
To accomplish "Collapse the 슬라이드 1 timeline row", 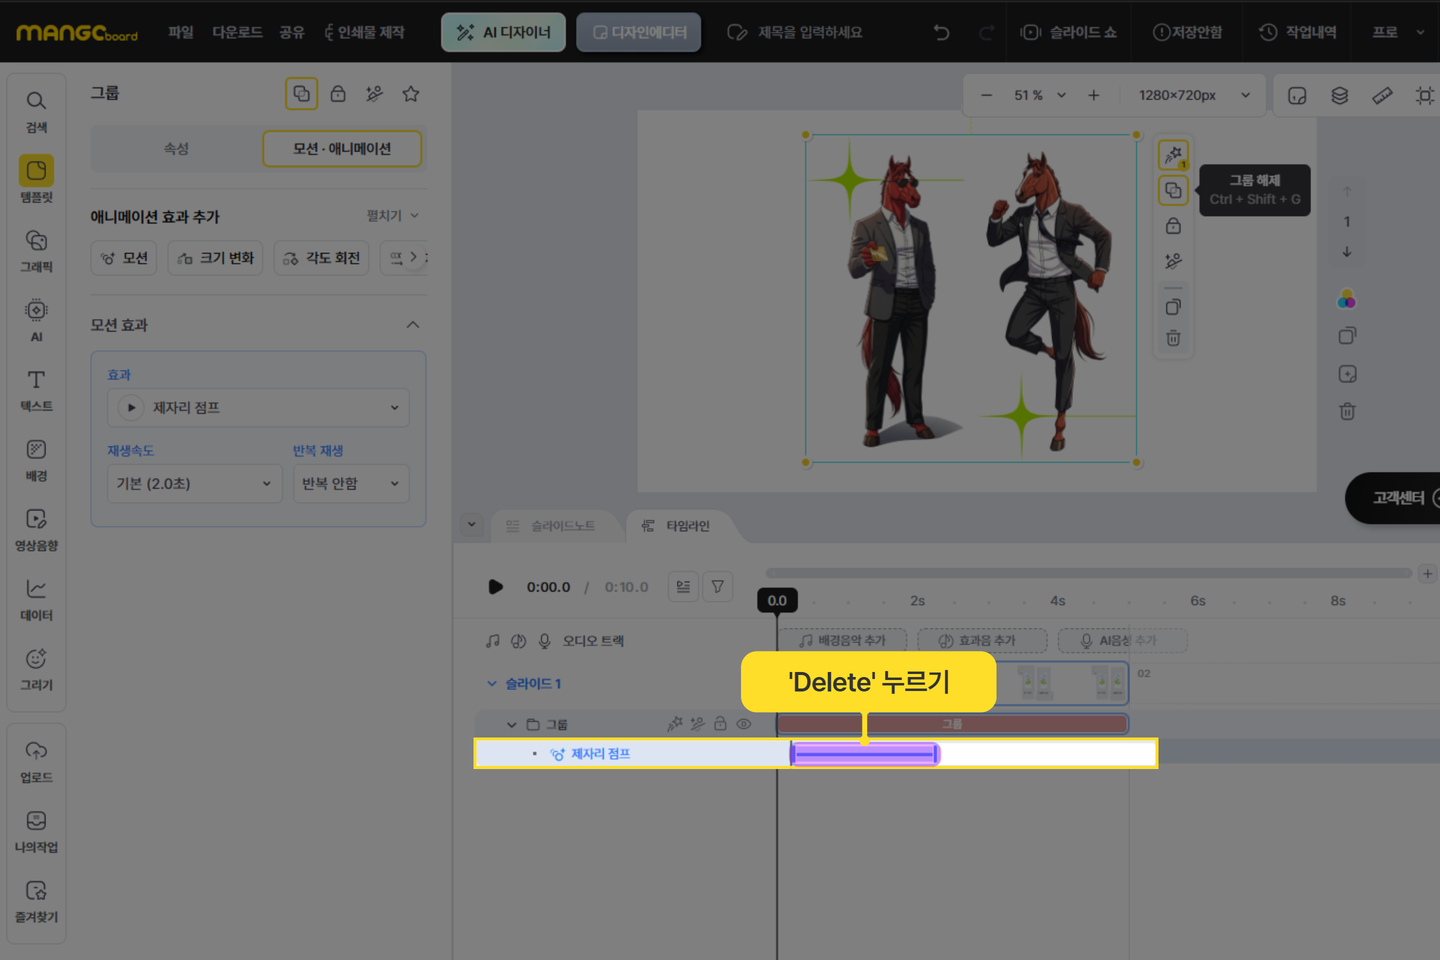I will point(492,684).
